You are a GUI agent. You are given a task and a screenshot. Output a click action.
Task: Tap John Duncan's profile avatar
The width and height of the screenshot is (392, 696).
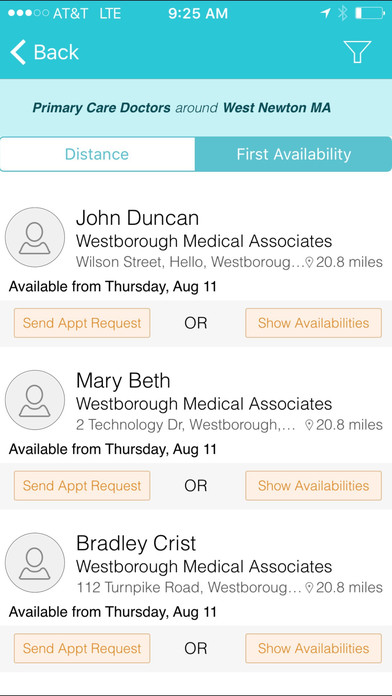pyautogui.click(x=35, y=237)
